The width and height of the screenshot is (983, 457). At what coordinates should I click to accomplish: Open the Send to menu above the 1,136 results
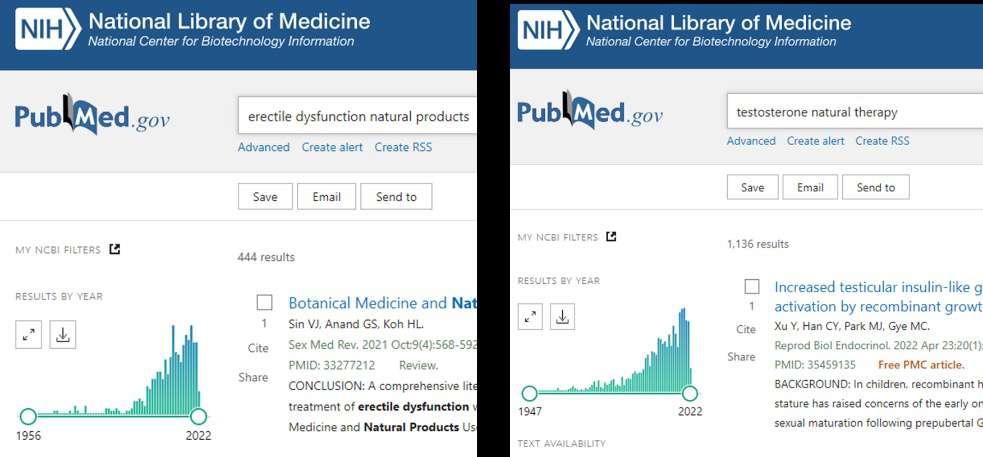pos(876,187)
